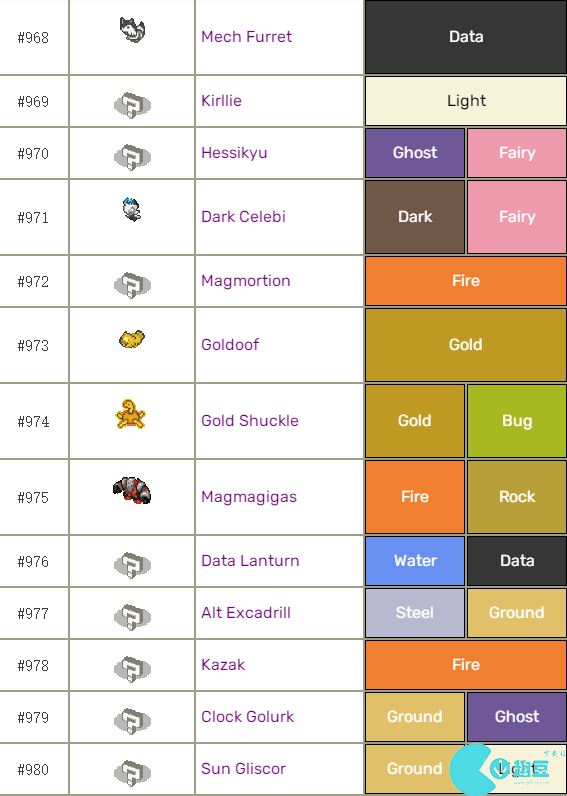Follow the Magmortion name link
Image resolution: width=567 pixels, height=796 pixels.
tap(246, 281)
